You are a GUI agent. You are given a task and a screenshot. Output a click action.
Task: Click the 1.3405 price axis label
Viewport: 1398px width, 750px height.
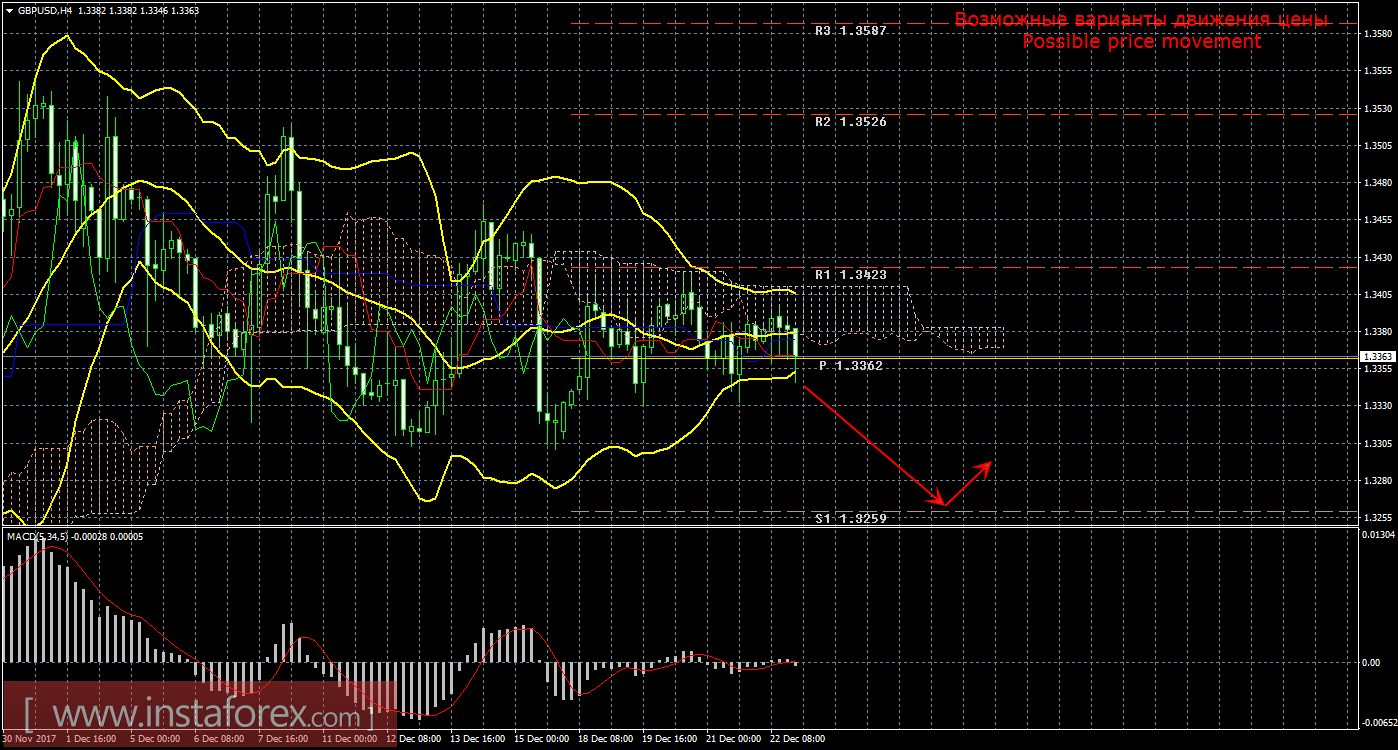point(1377,294)
